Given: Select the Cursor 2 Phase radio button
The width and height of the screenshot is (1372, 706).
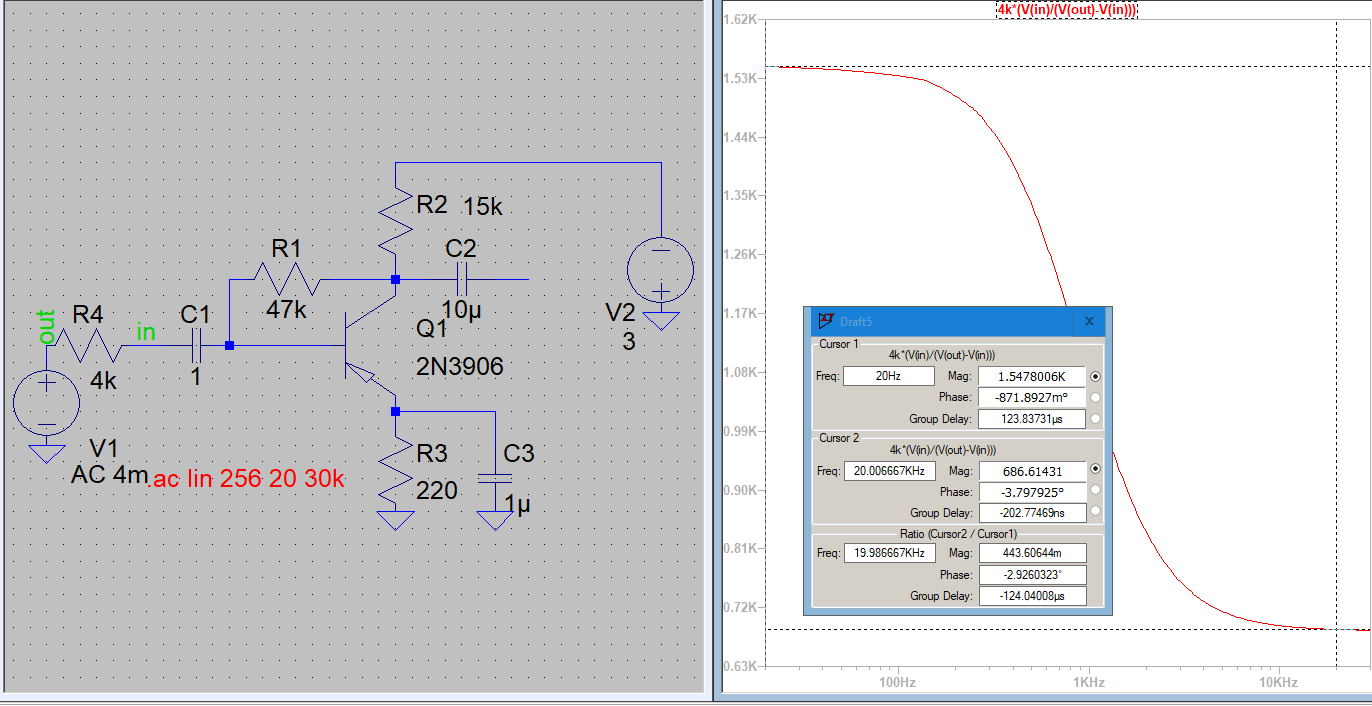Looking at the screenshot, I should tap(1096, 490).
